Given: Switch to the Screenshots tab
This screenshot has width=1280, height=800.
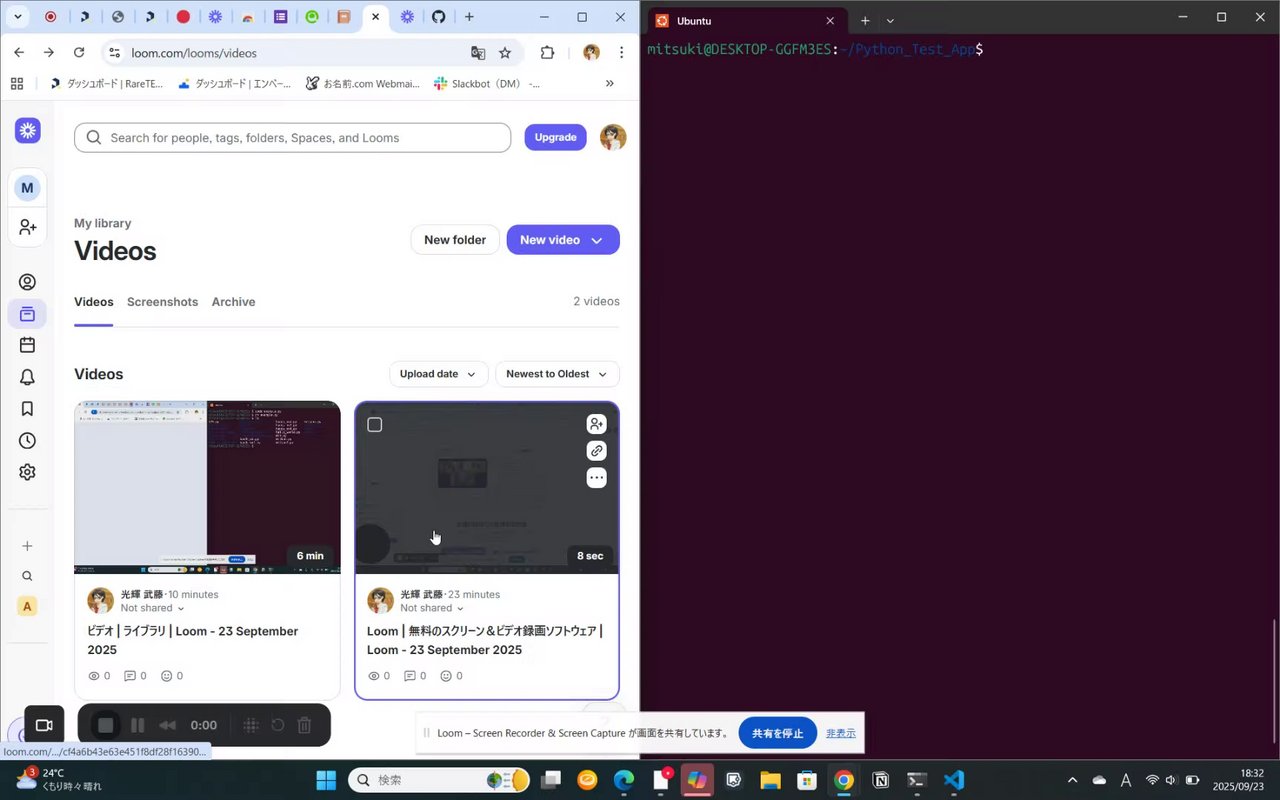Looking at the screenshot, I should pos(162,302).
